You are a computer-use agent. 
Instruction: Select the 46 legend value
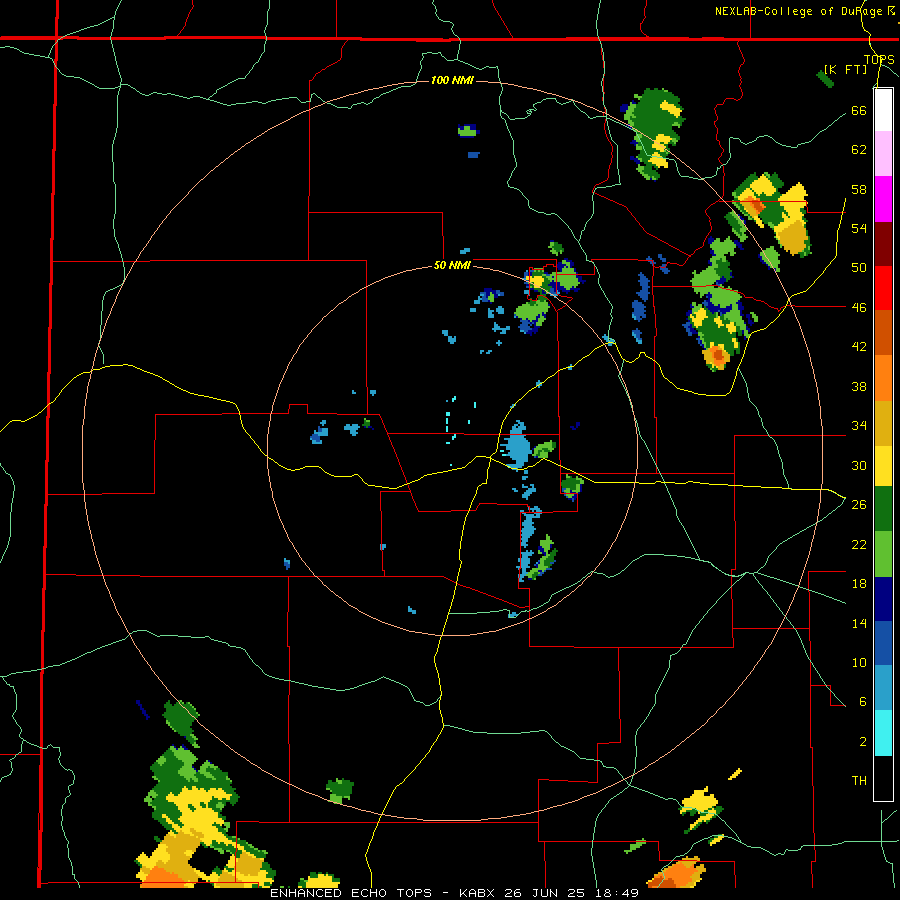tap(859, 307)
